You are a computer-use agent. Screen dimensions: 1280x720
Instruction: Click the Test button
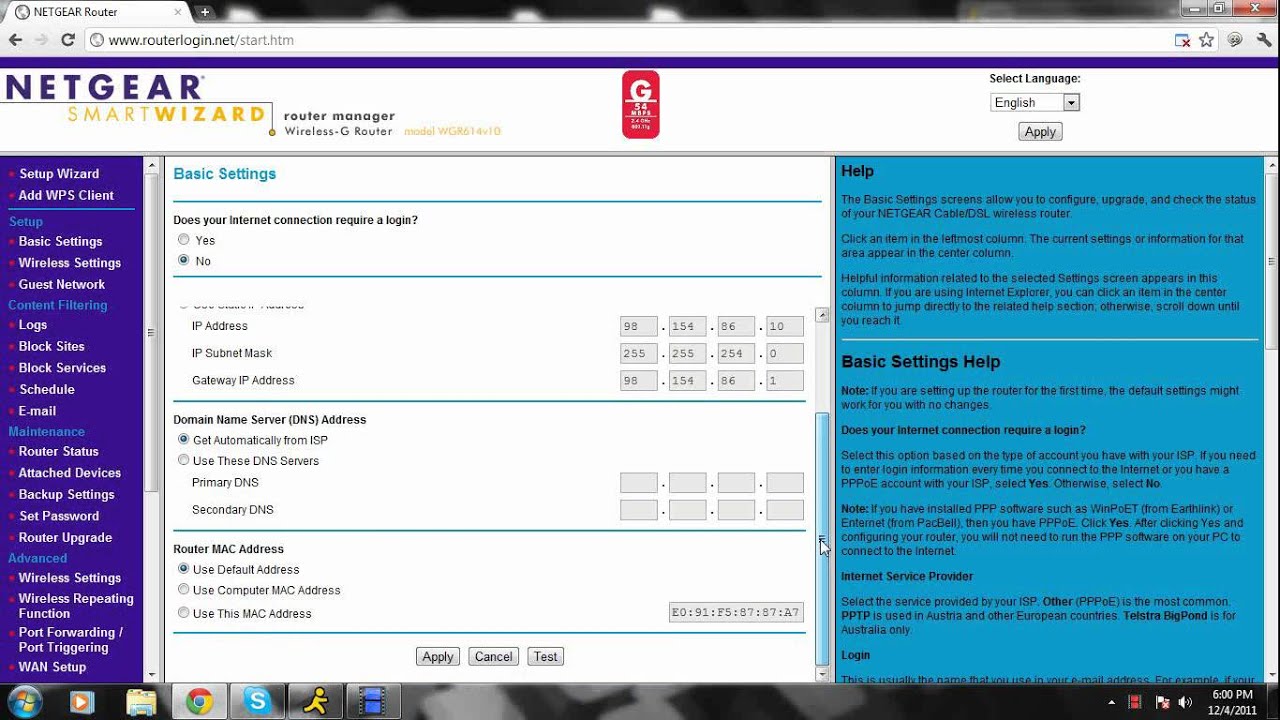(545, 657)
